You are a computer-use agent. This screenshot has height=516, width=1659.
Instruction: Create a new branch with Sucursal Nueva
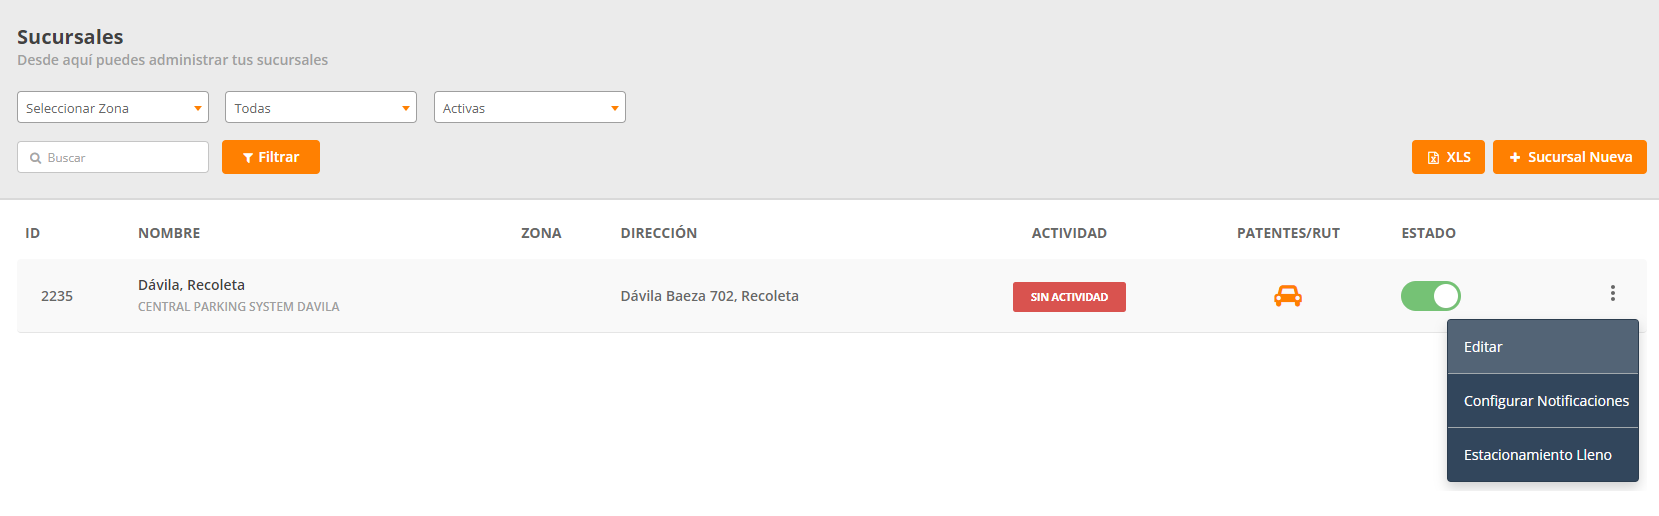pyautogui.click(x=1569, y=157)
